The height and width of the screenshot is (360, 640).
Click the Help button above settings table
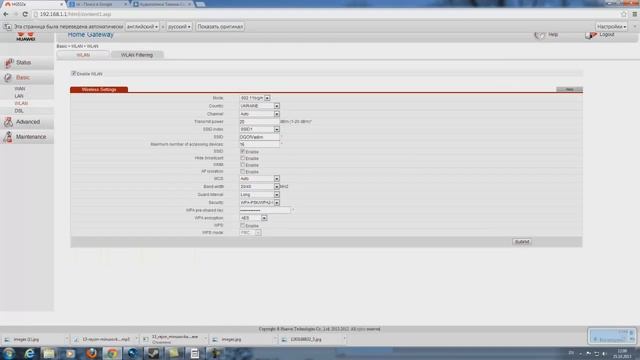point(569,89)
